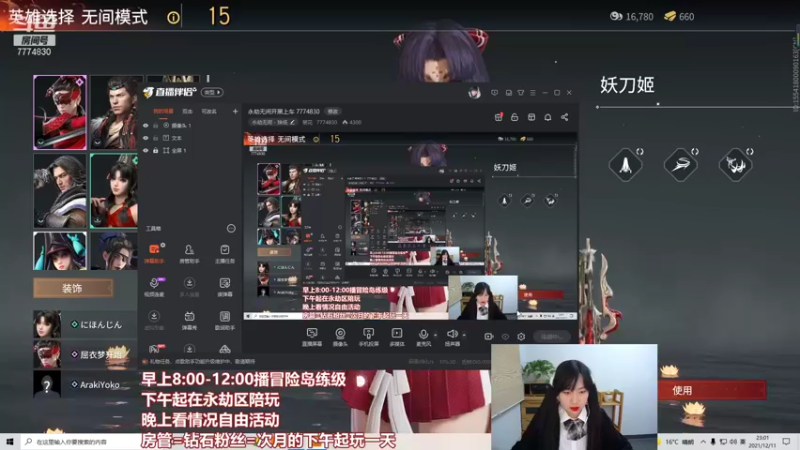Open the mode switch pill beside 直播伴侣 logo
The height and width of the screenshot is (450, 800).
click(212, 92)
